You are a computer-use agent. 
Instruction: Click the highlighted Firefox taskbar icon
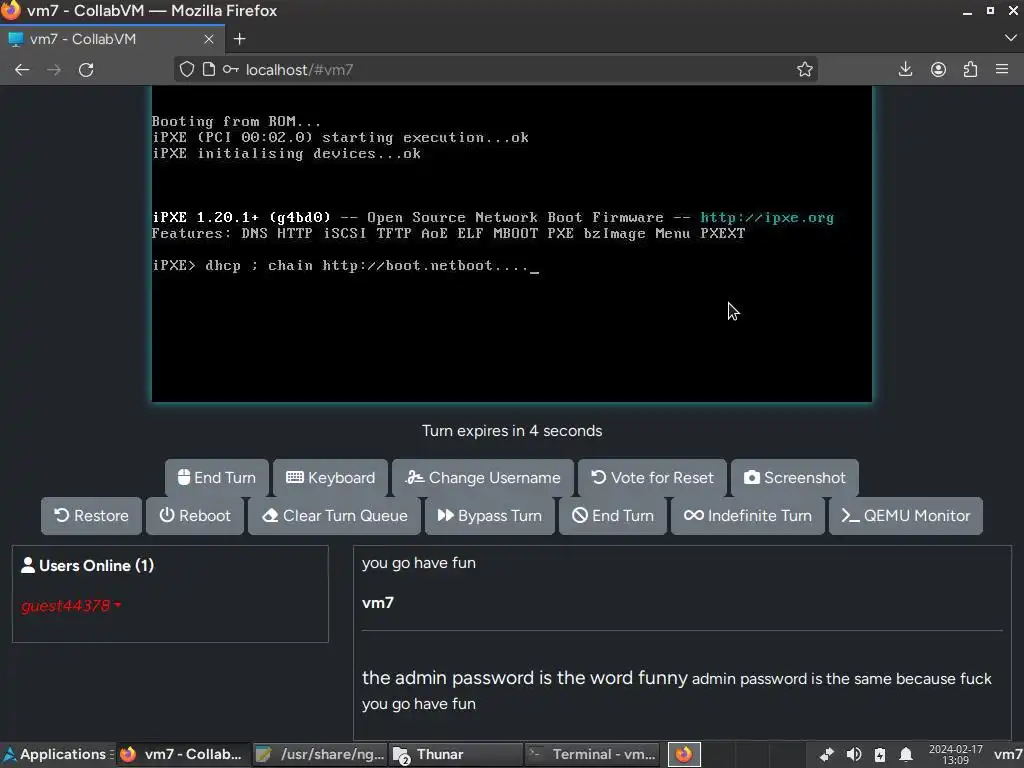[x=684, y=754]
